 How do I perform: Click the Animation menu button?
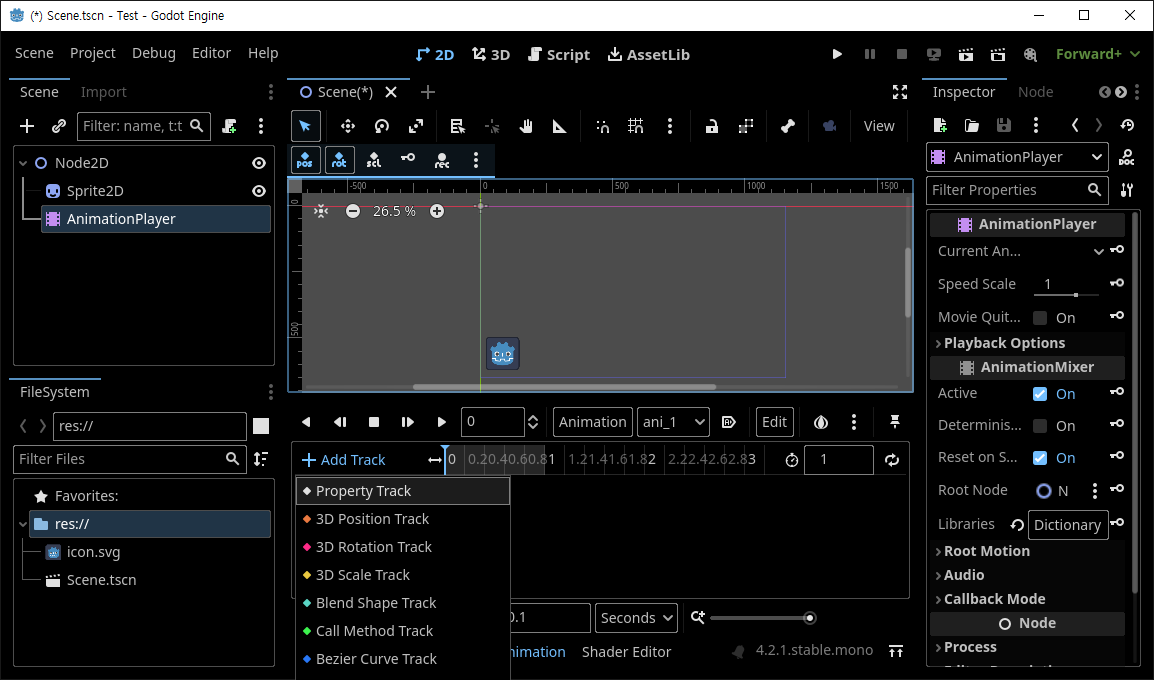tap(592, 422)
